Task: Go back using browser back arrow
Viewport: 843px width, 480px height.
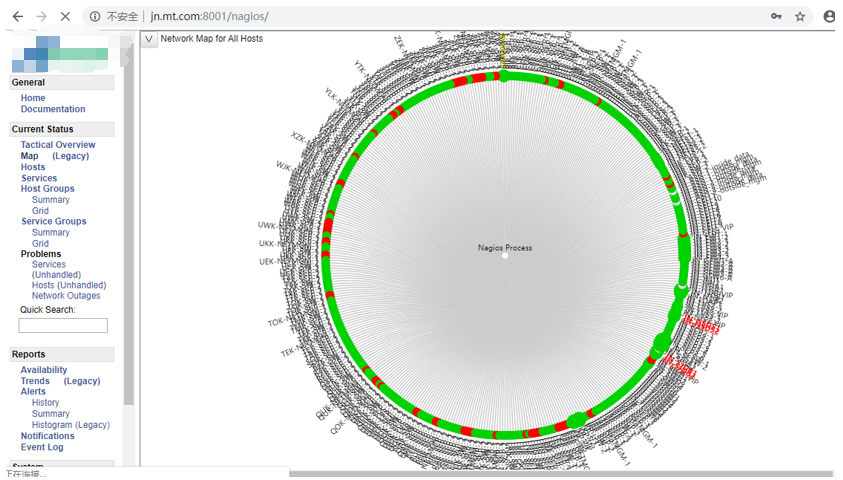Action: (x=18, y=17)
